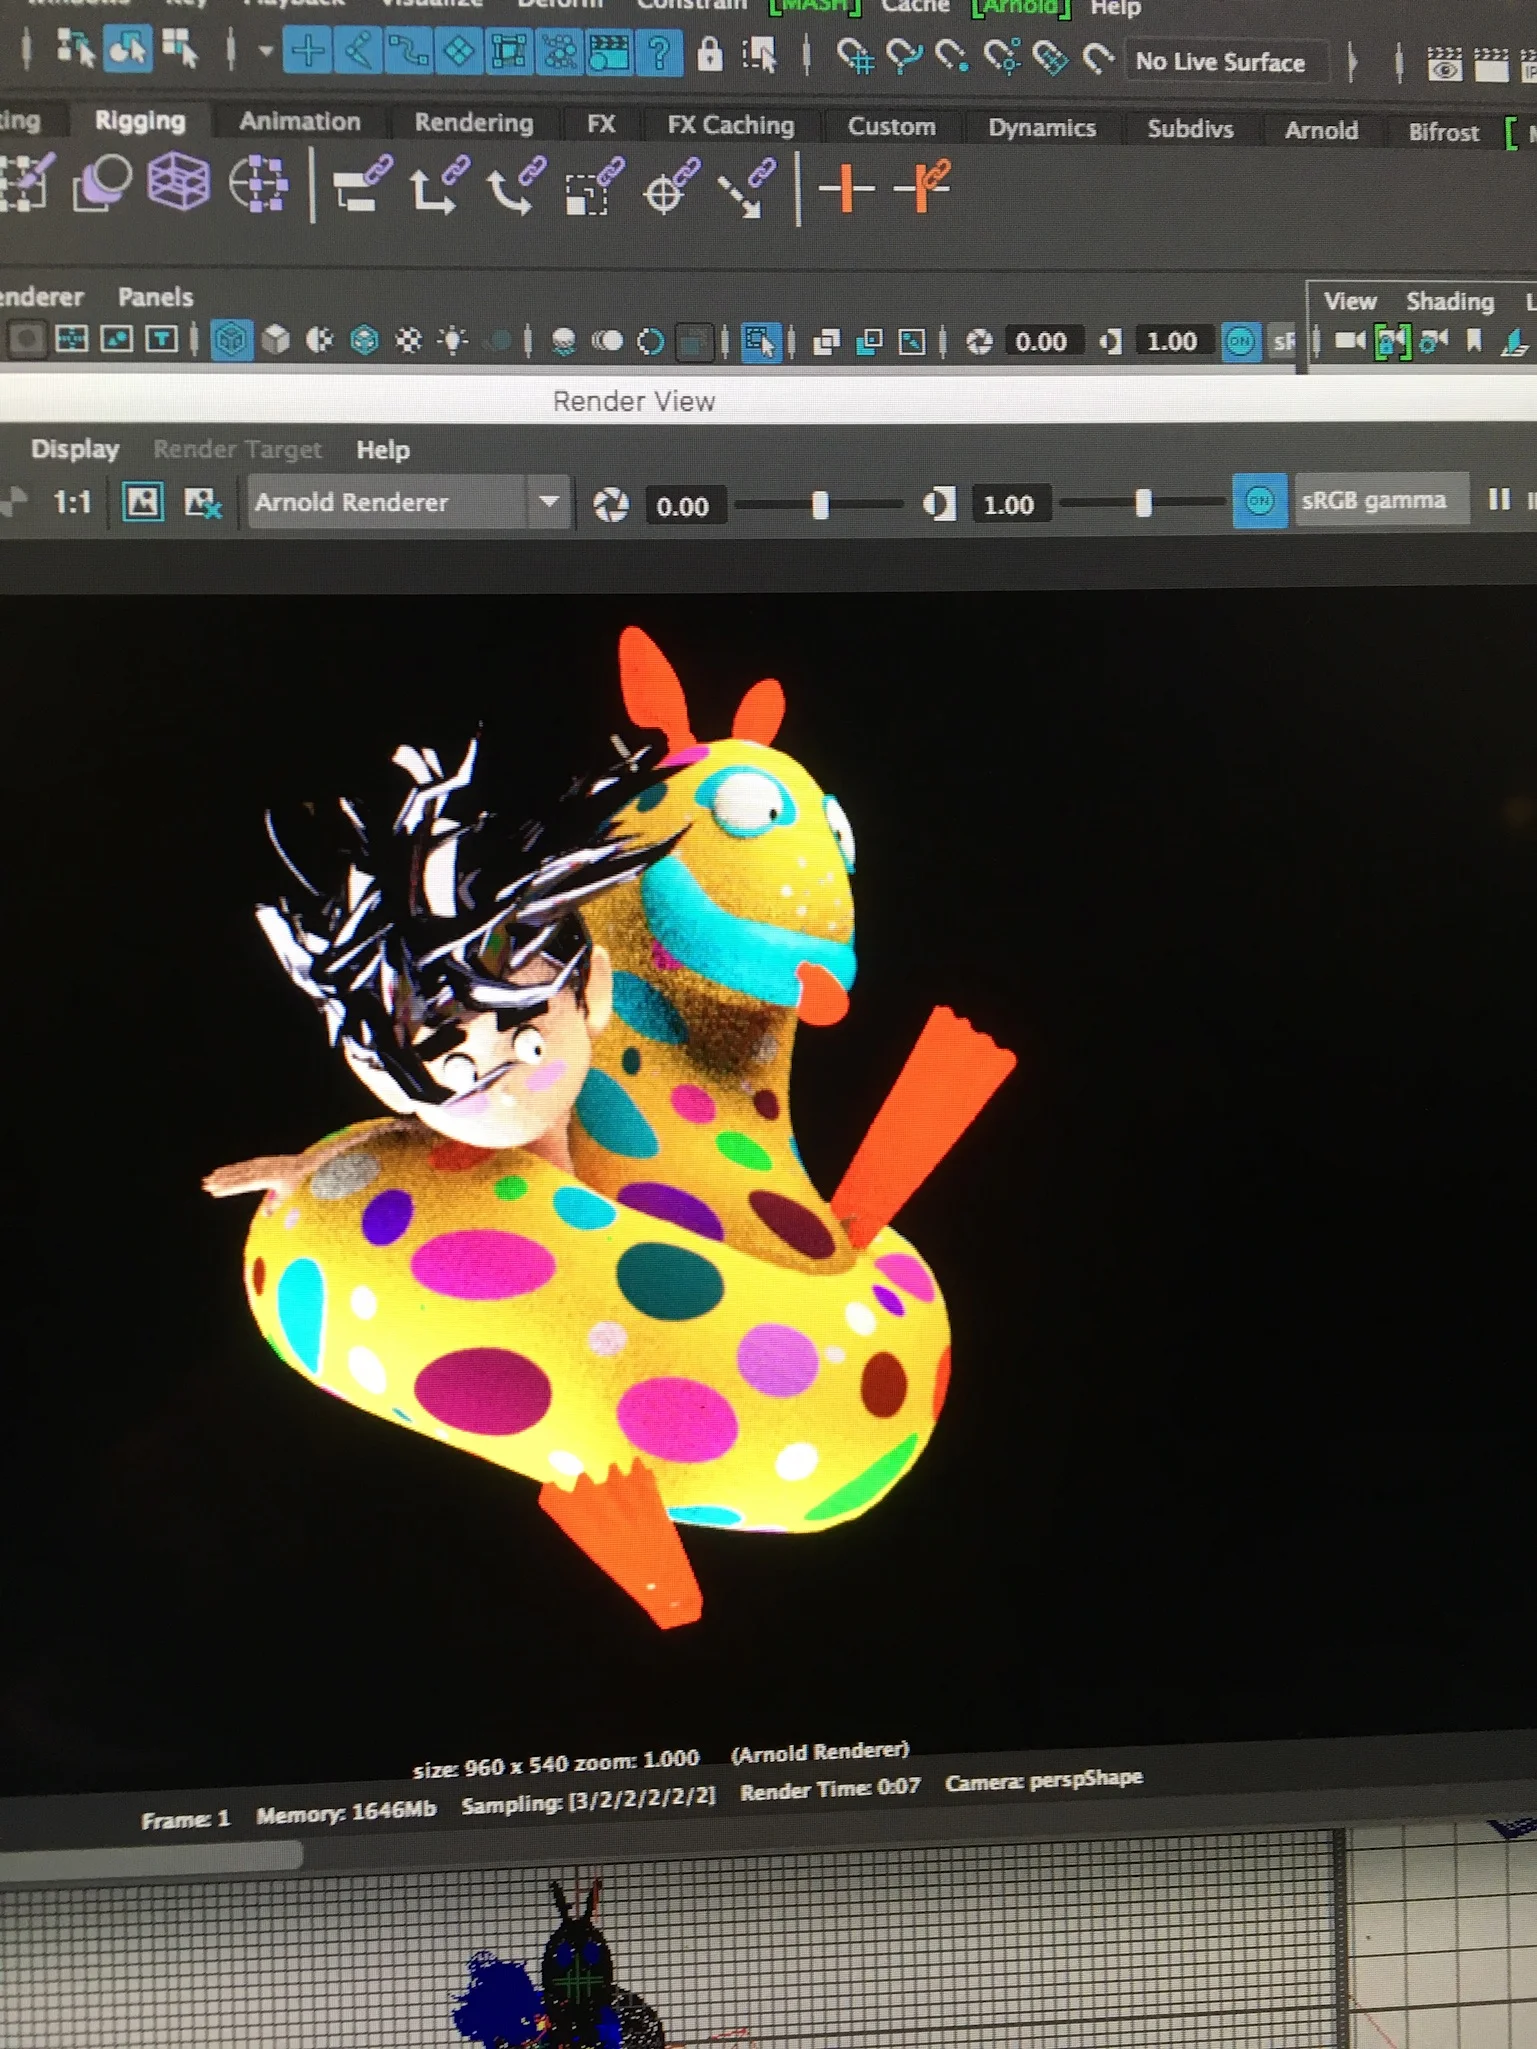This screenshot has height=2049, width=1537.
Task: Toggle dynamics selection mask icon
Action: pos(558,53)
